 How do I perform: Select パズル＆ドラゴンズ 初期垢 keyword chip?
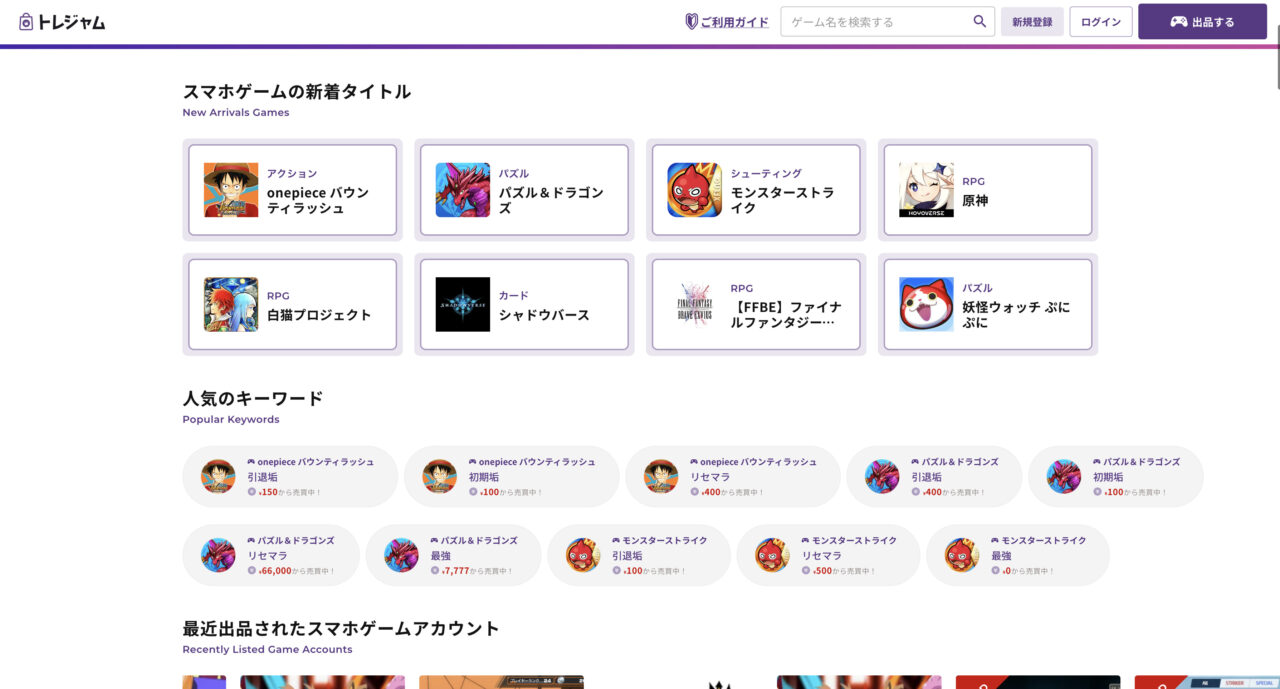(1116, 477)
